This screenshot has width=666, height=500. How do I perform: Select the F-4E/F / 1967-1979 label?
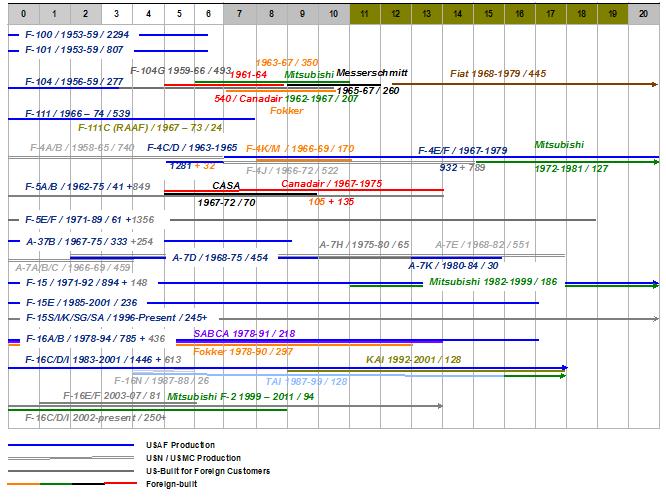pyautogui.click(x=463, y=150)
